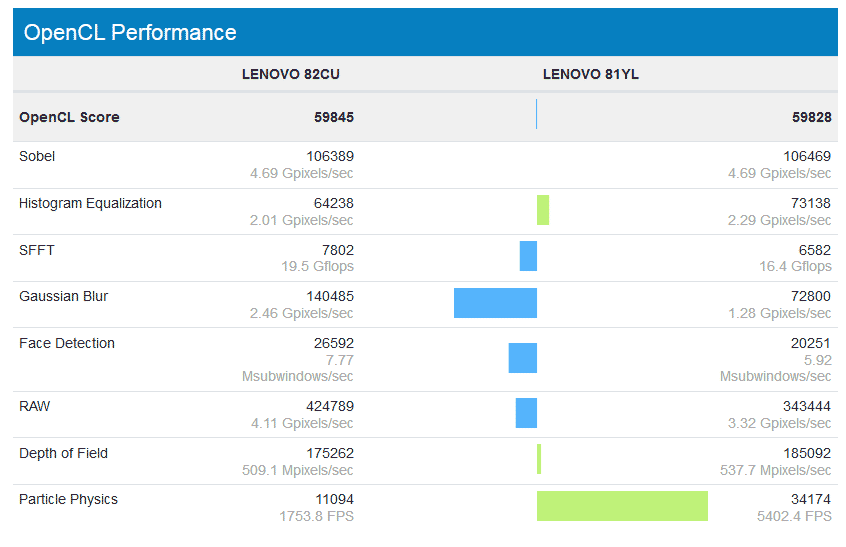The height and width of the screenshot is (547, 846).
Task: Click the RAW row label
Action: [35, 406]
